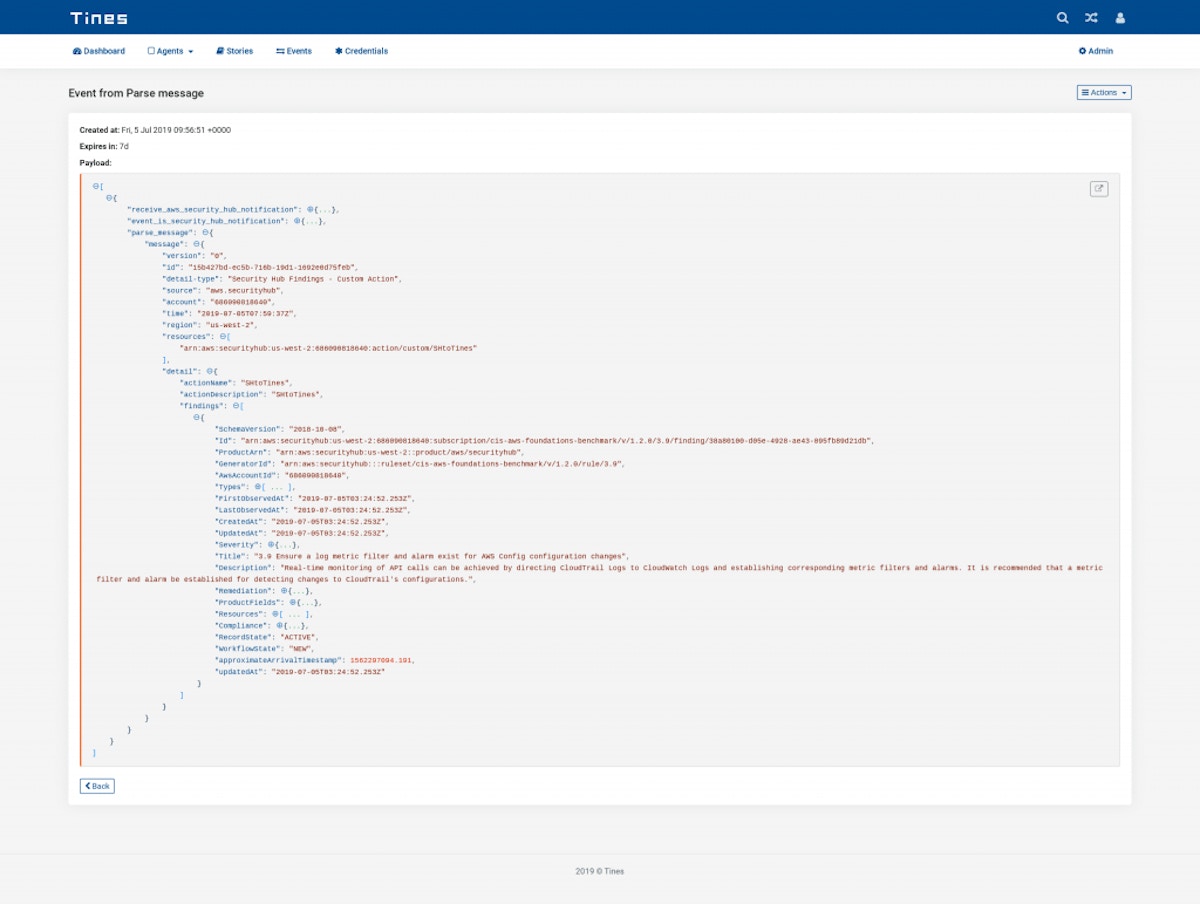Click the search magnifier icon in header
This screenshot has height=904, width=1200.
click(1062, 18)
